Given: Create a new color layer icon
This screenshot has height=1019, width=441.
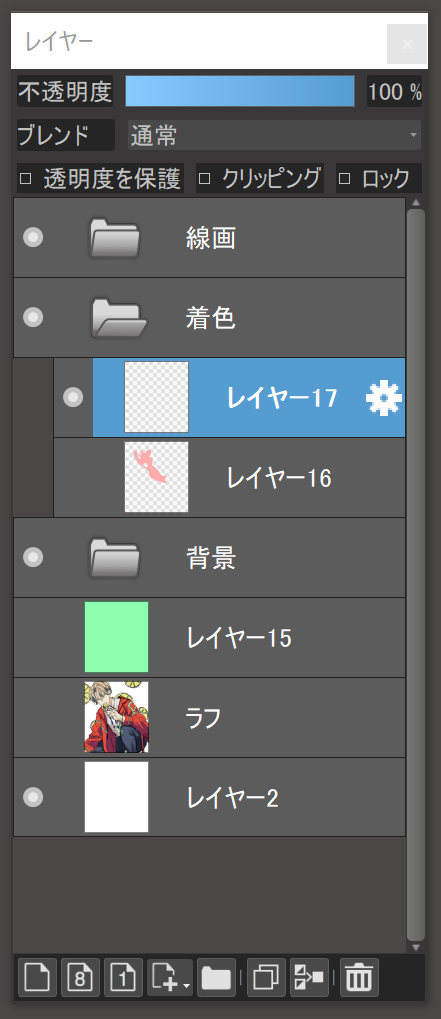Looking at the screenshot, I should tap(38, 977).
